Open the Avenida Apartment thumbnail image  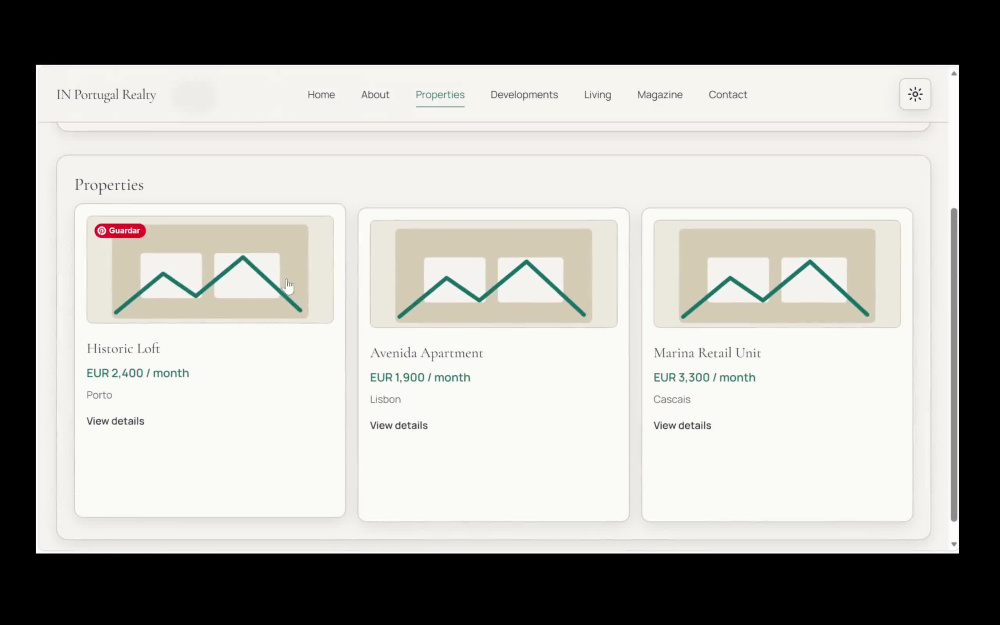pyautogui.click(x=494, y=274)
